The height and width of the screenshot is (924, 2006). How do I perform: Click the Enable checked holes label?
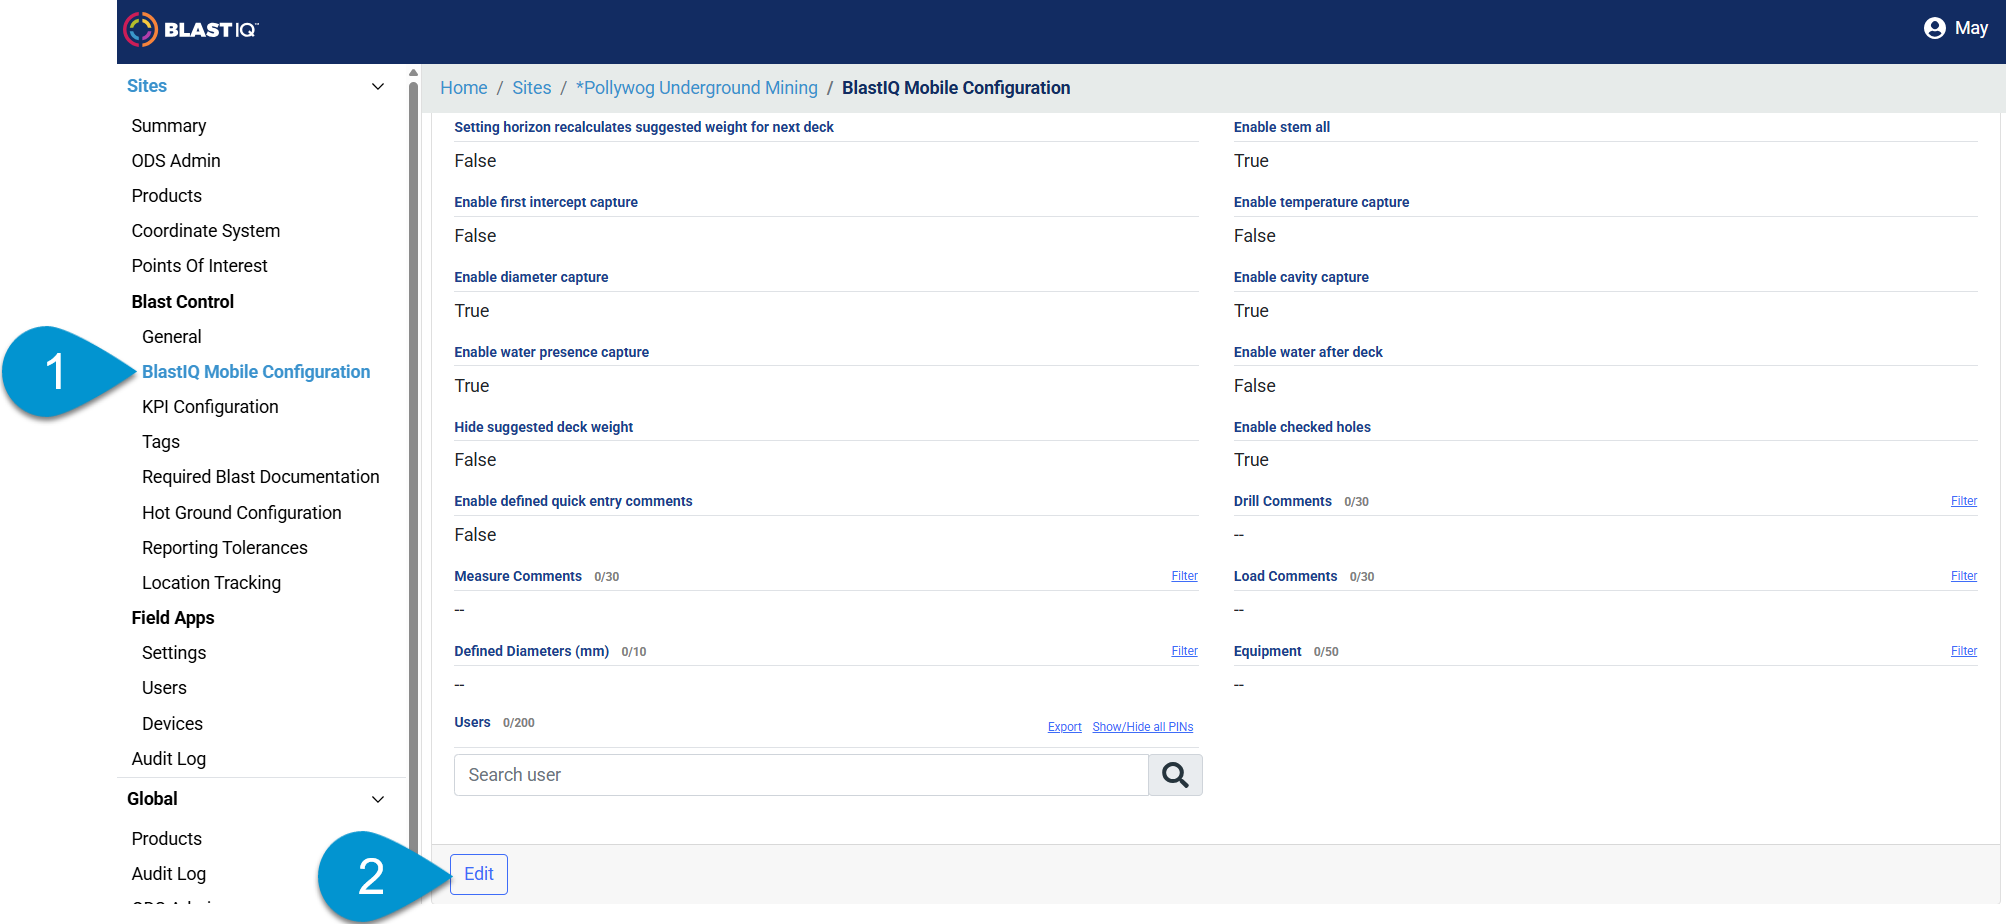point(1302,427)
